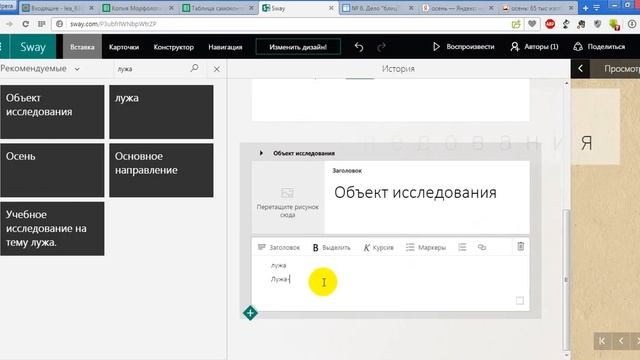
Task: Click the Объект исследования heading text
Action: 415,193
